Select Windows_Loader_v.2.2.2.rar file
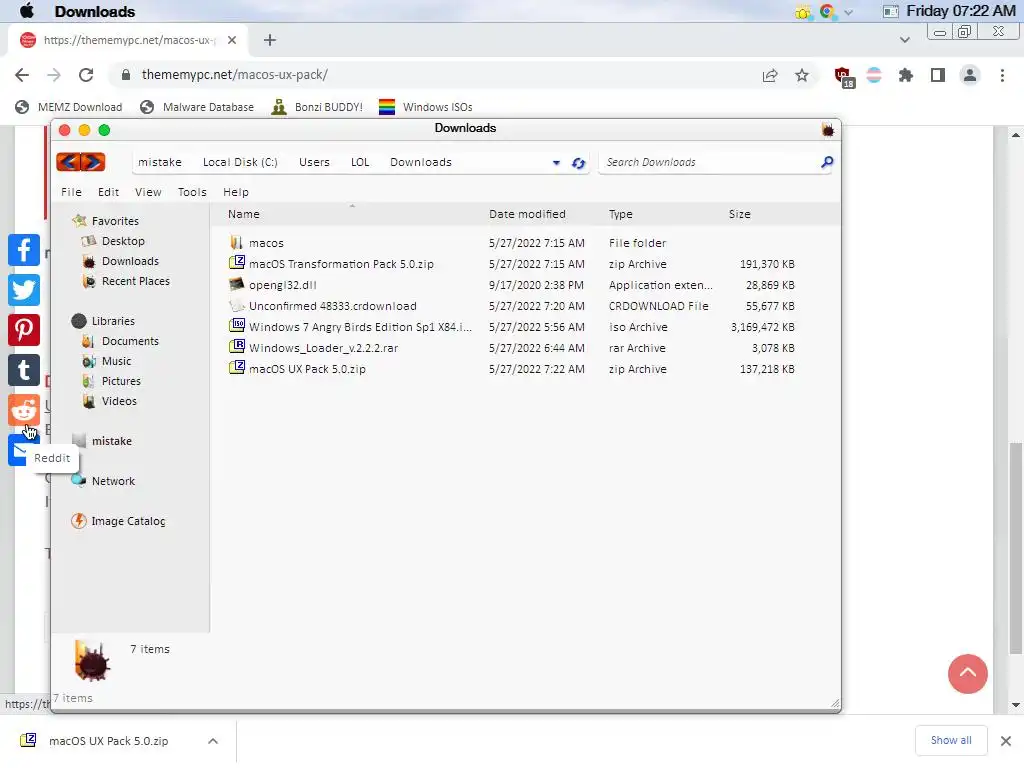This screenshot has width=1024, height=768. click(513, 348)
